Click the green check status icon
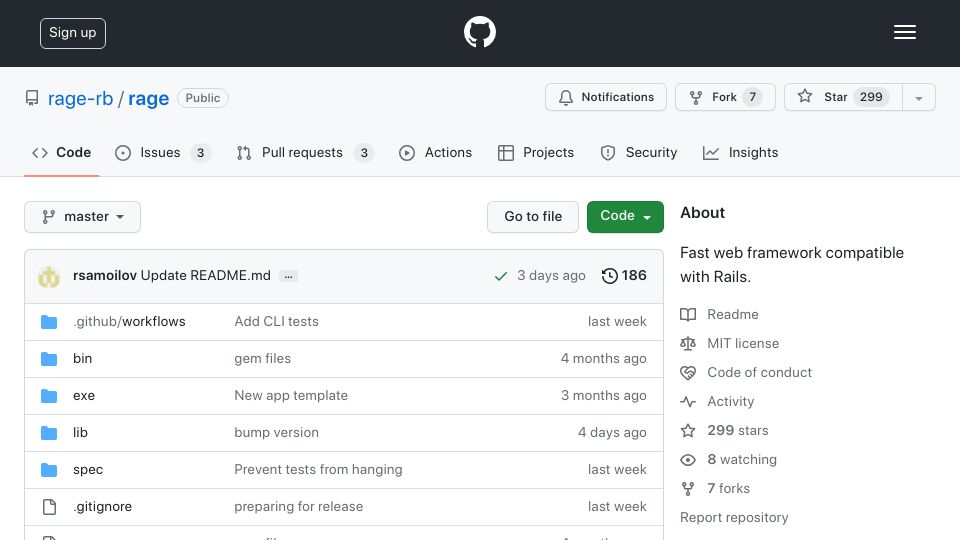The height and width of the screenshot is (540, 960). [501, 276]
